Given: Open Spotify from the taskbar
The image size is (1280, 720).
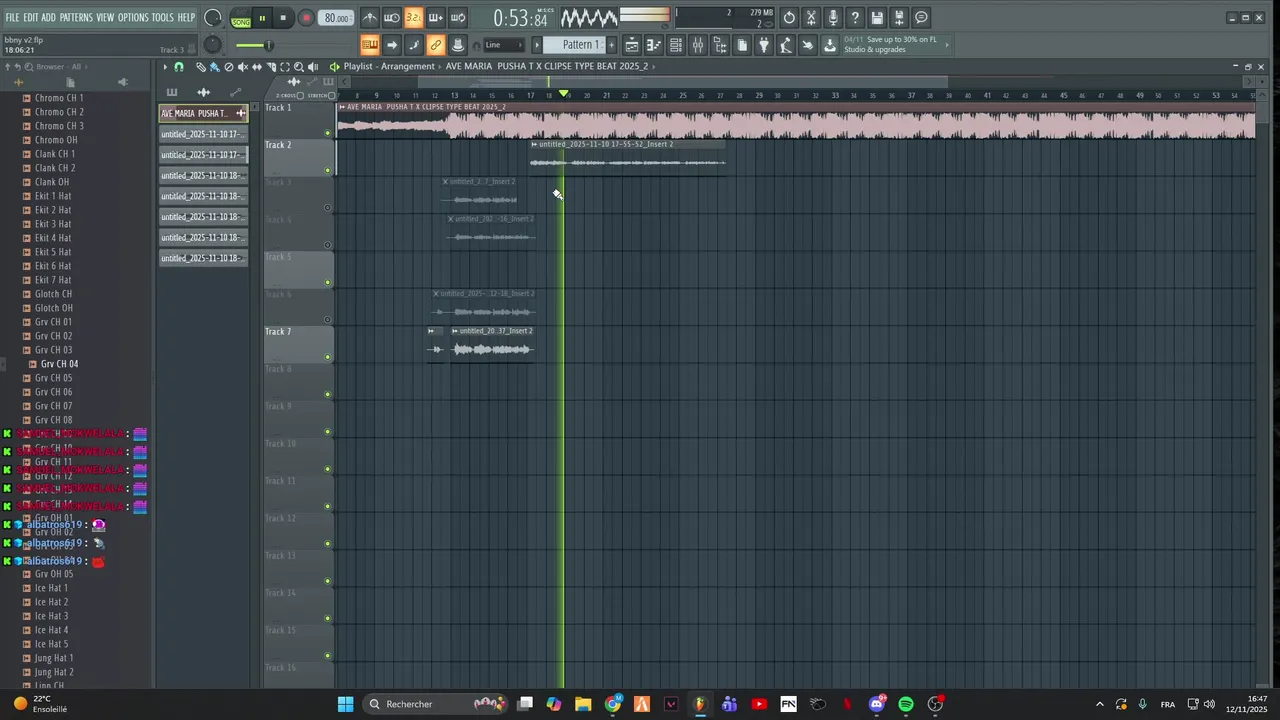Looking at the screenshot, I should (906, 704).
